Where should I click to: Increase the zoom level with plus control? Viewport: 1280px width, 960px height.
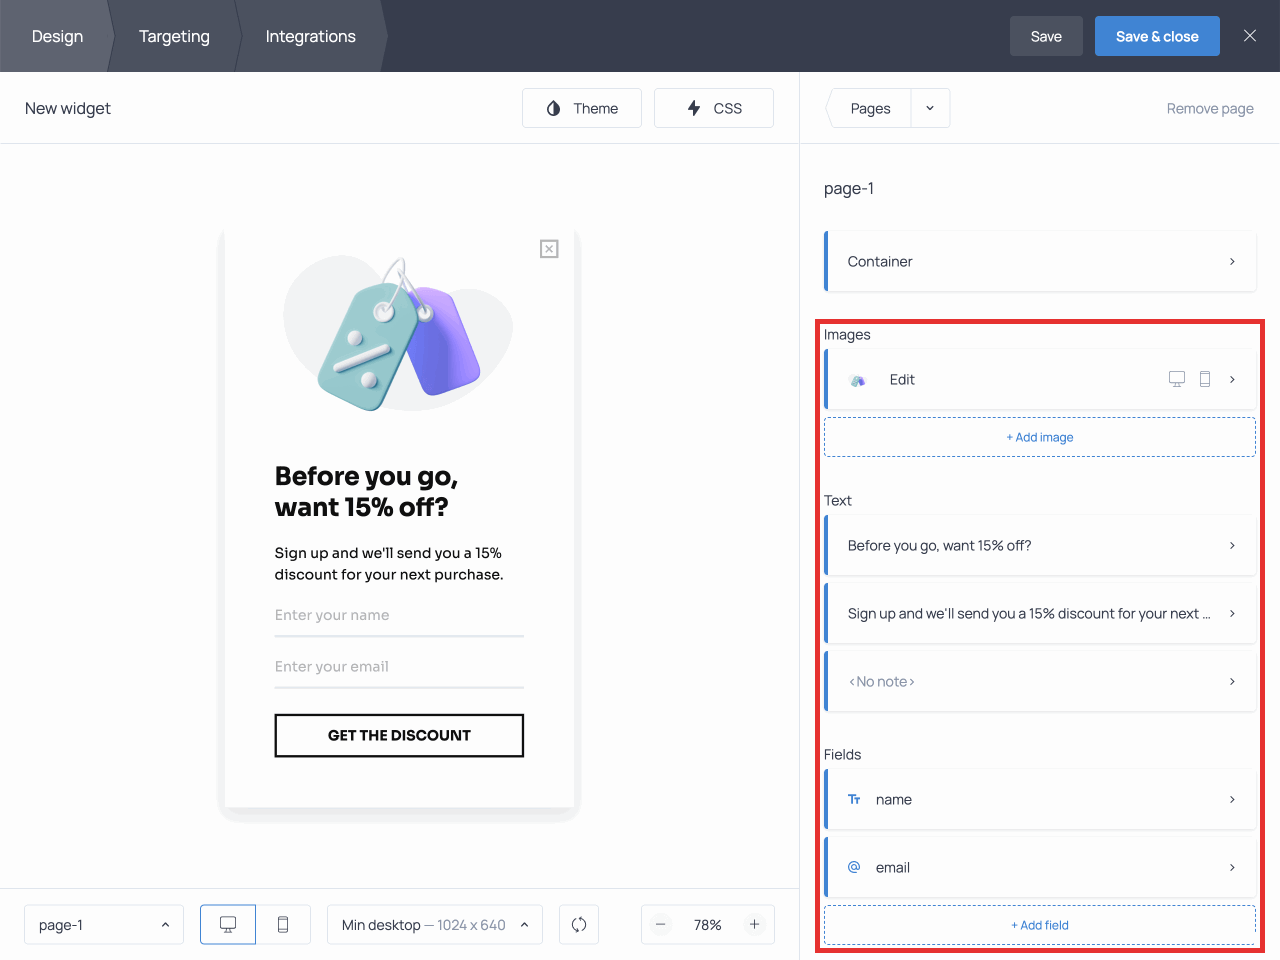tap(754, 924)
